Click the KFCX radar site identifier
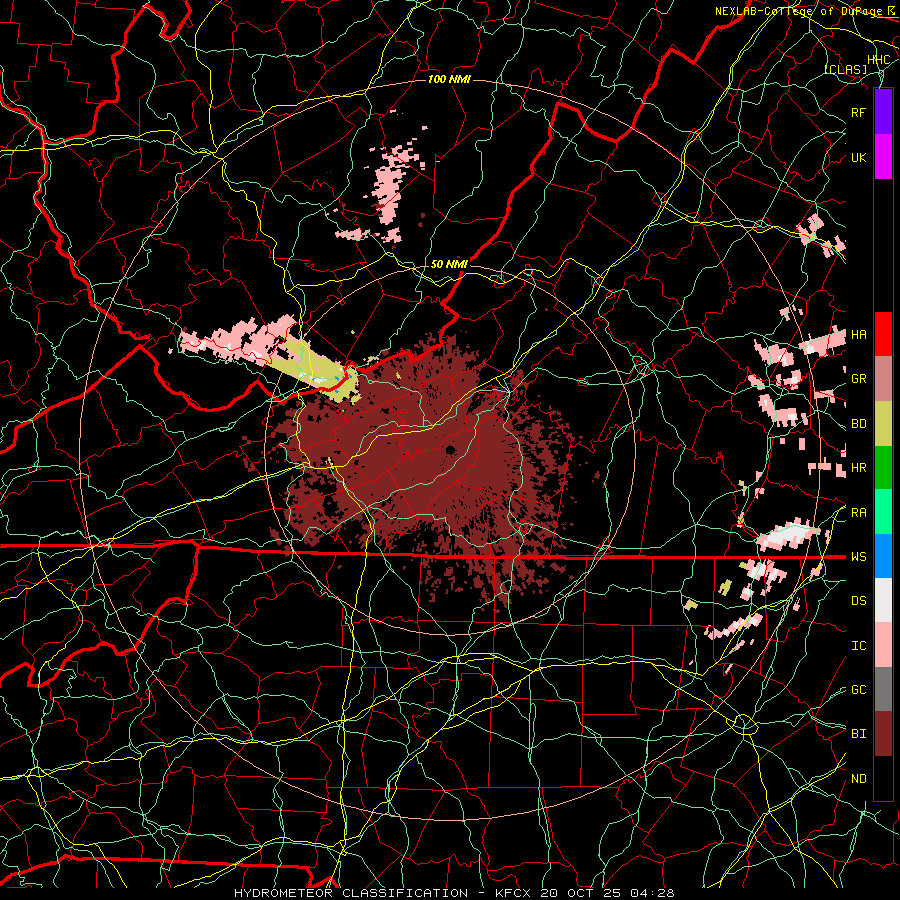 point(514,893)
